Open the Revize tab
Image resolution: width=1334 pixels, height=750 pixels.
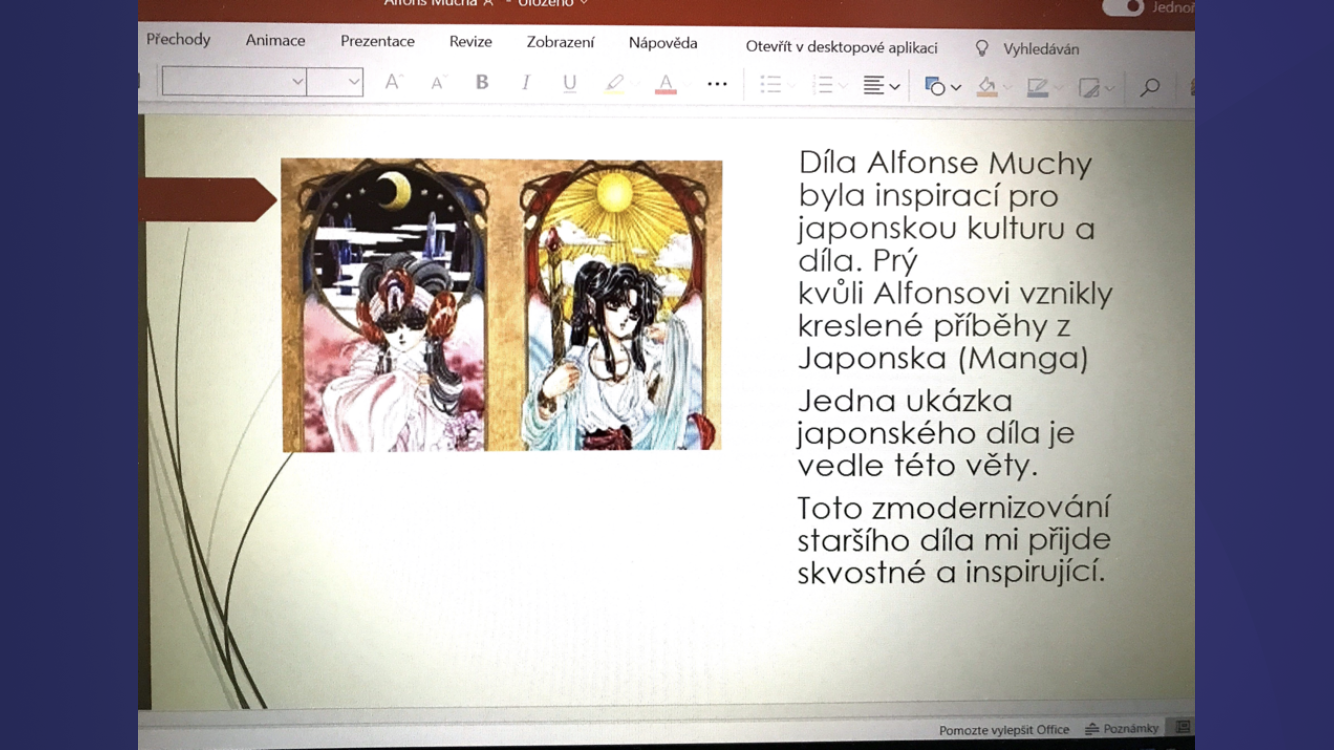point(471,42)
